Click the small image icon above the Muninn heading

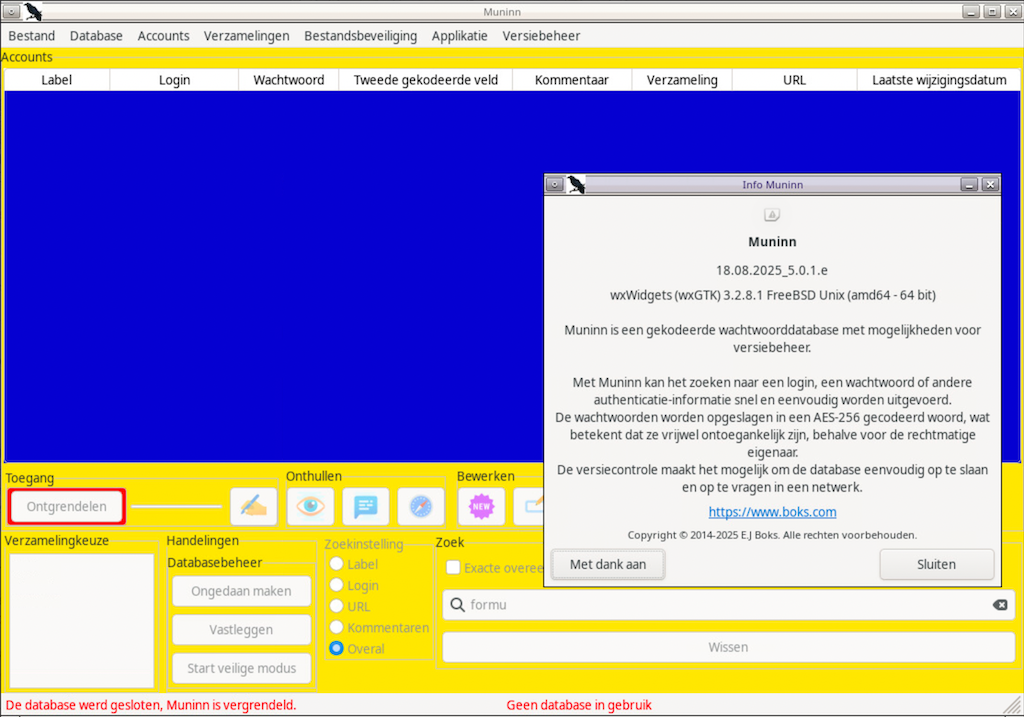772,215
